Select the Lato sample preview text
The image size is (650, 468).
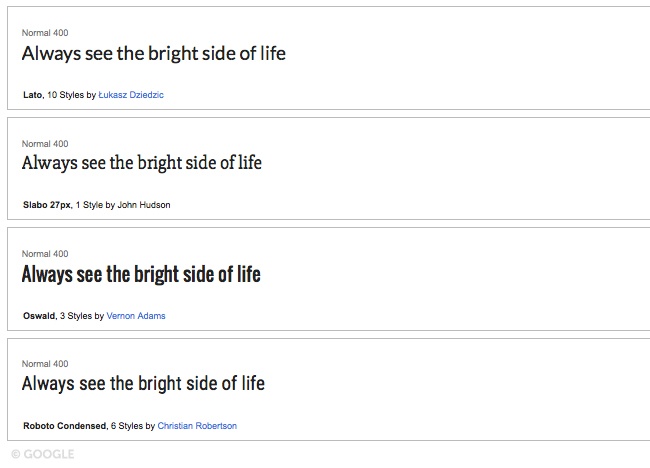point(153,53)
